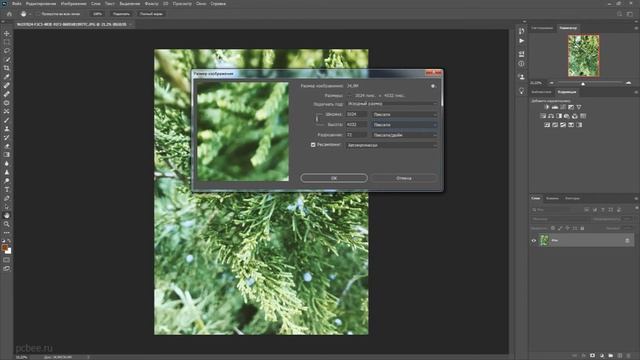Open the Height units dropdown
The width and height of the screenshot is (640, 360).
[x=404, y=125]
